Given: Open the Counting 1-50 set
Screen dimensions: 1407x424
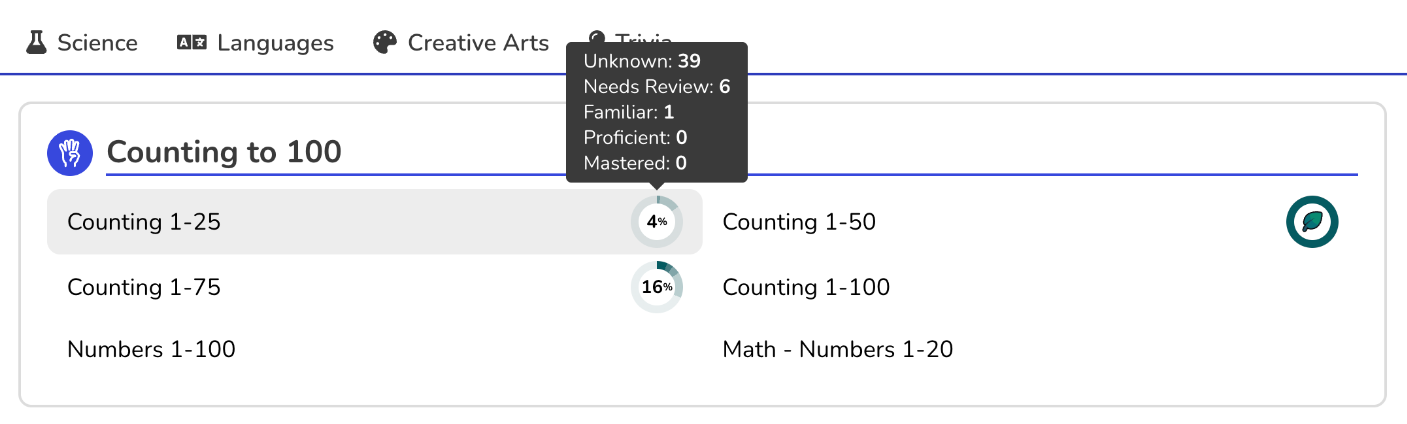Looking at the screenshot, I should [799, 222].
